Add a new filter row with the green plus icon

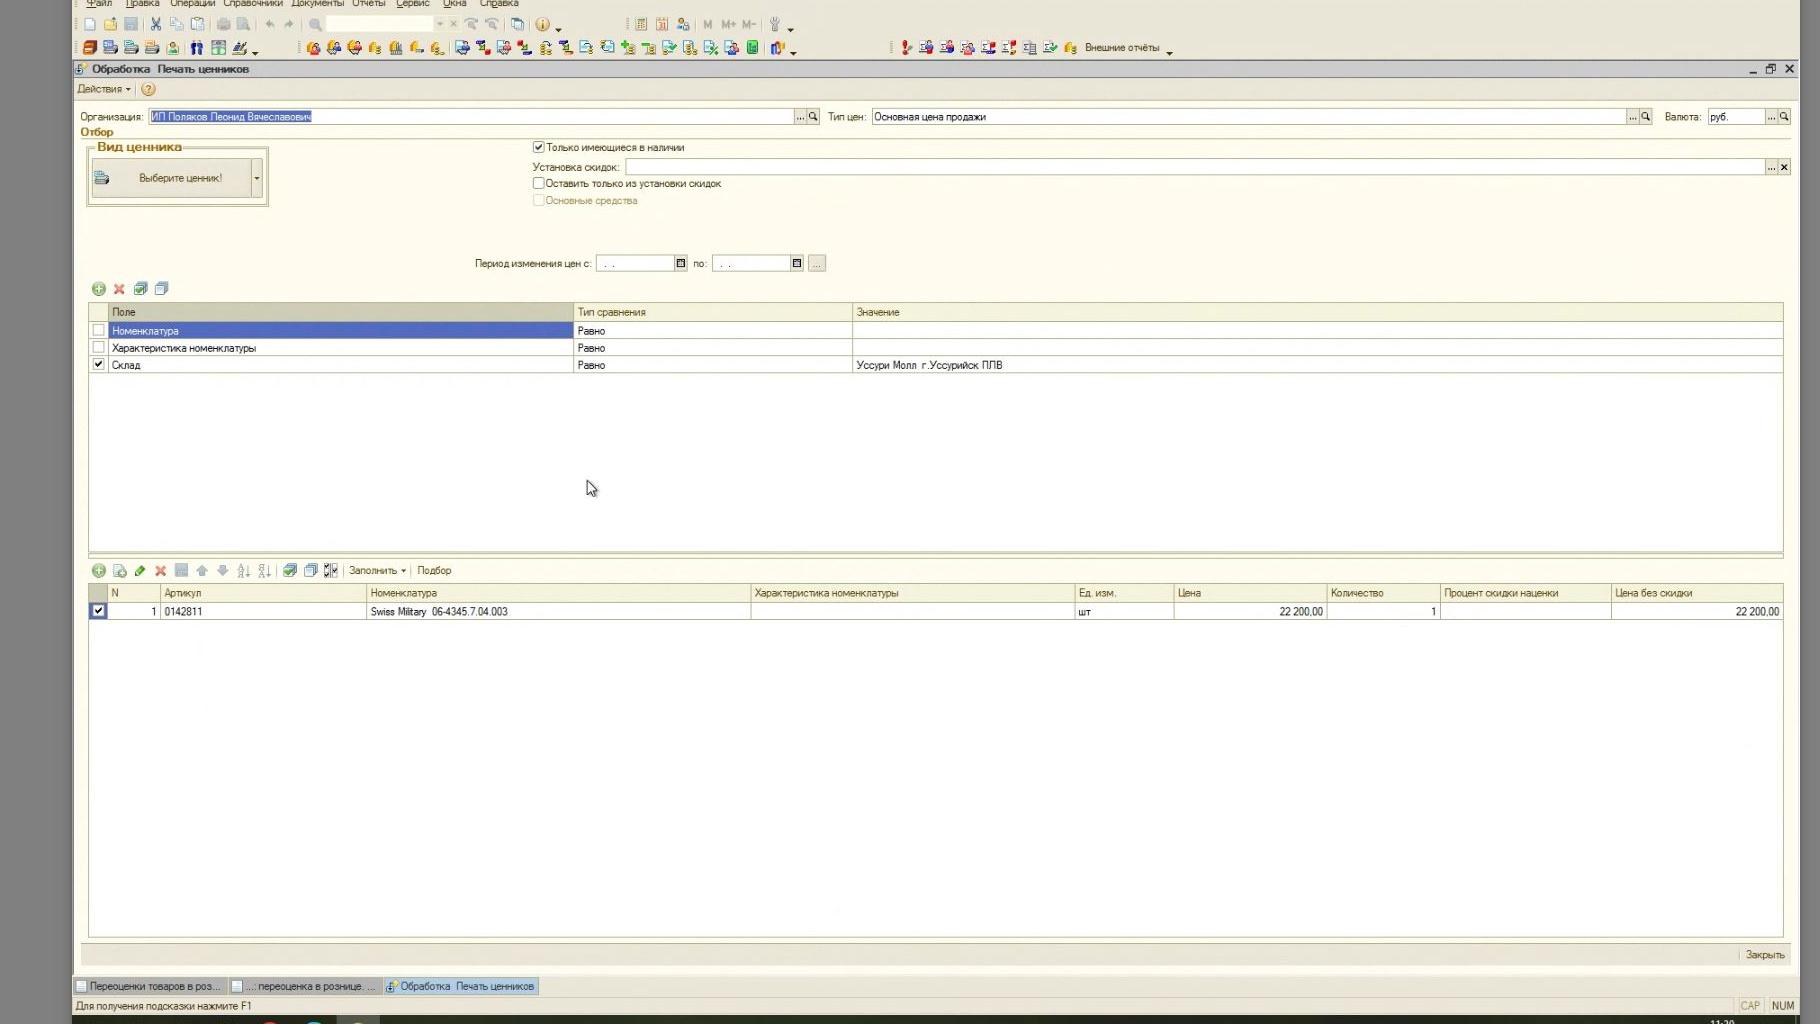[x=98, y=289]
